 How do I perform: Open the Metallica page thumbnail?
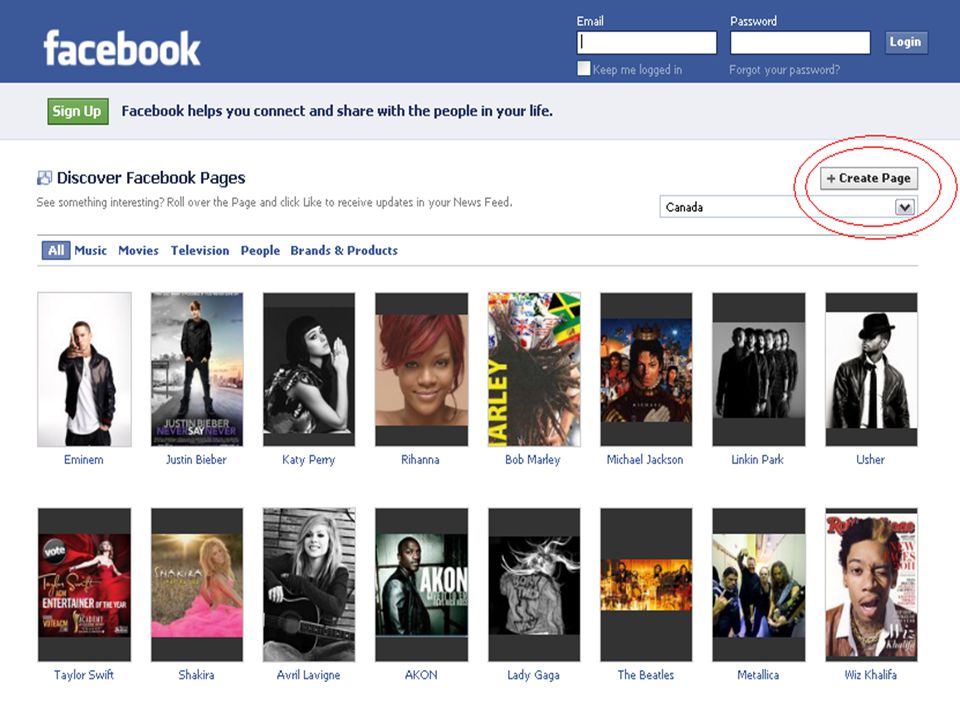[x=759, y=585]
